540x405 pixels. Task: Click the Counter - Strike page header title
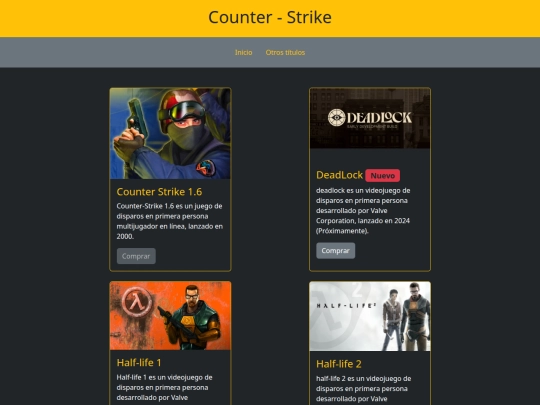coord(270,17)
